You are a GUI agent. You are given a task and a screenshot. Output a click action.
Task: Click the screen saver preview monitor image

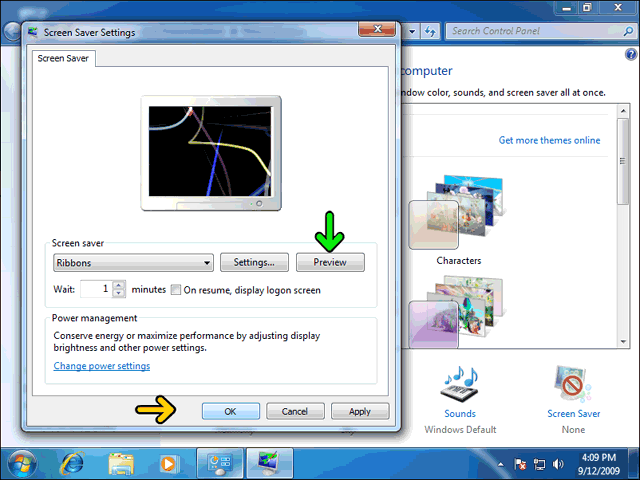point(211,153)
